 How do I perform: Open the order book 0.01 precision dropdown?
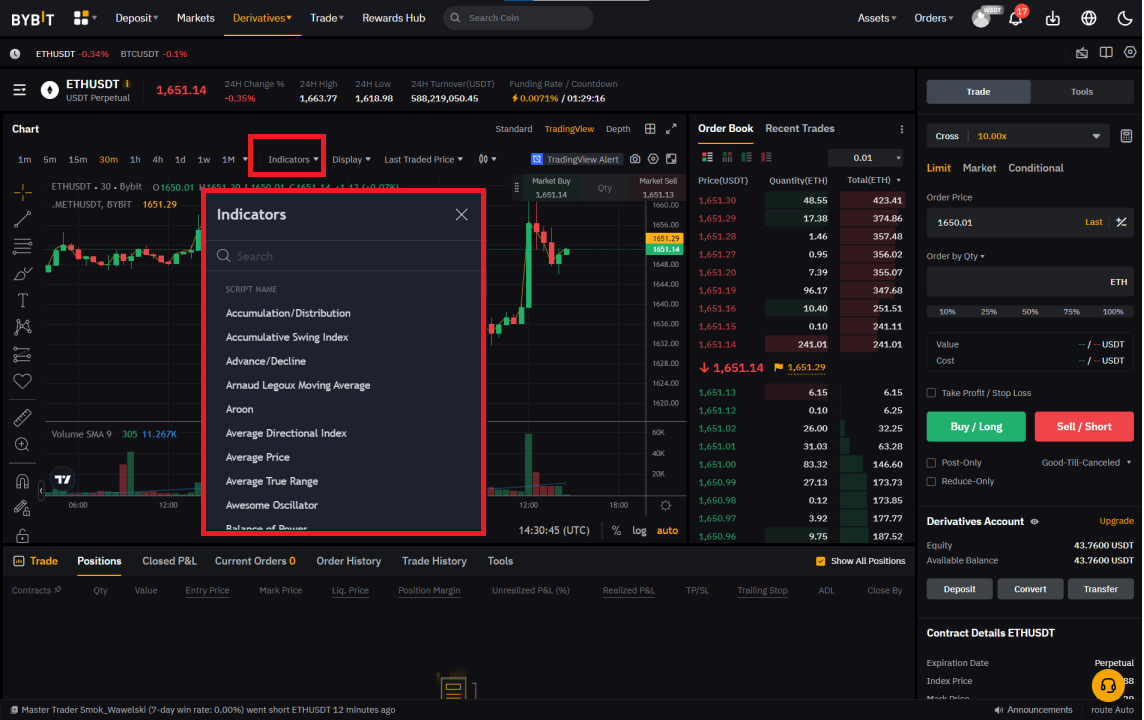(x=867, y=158)
